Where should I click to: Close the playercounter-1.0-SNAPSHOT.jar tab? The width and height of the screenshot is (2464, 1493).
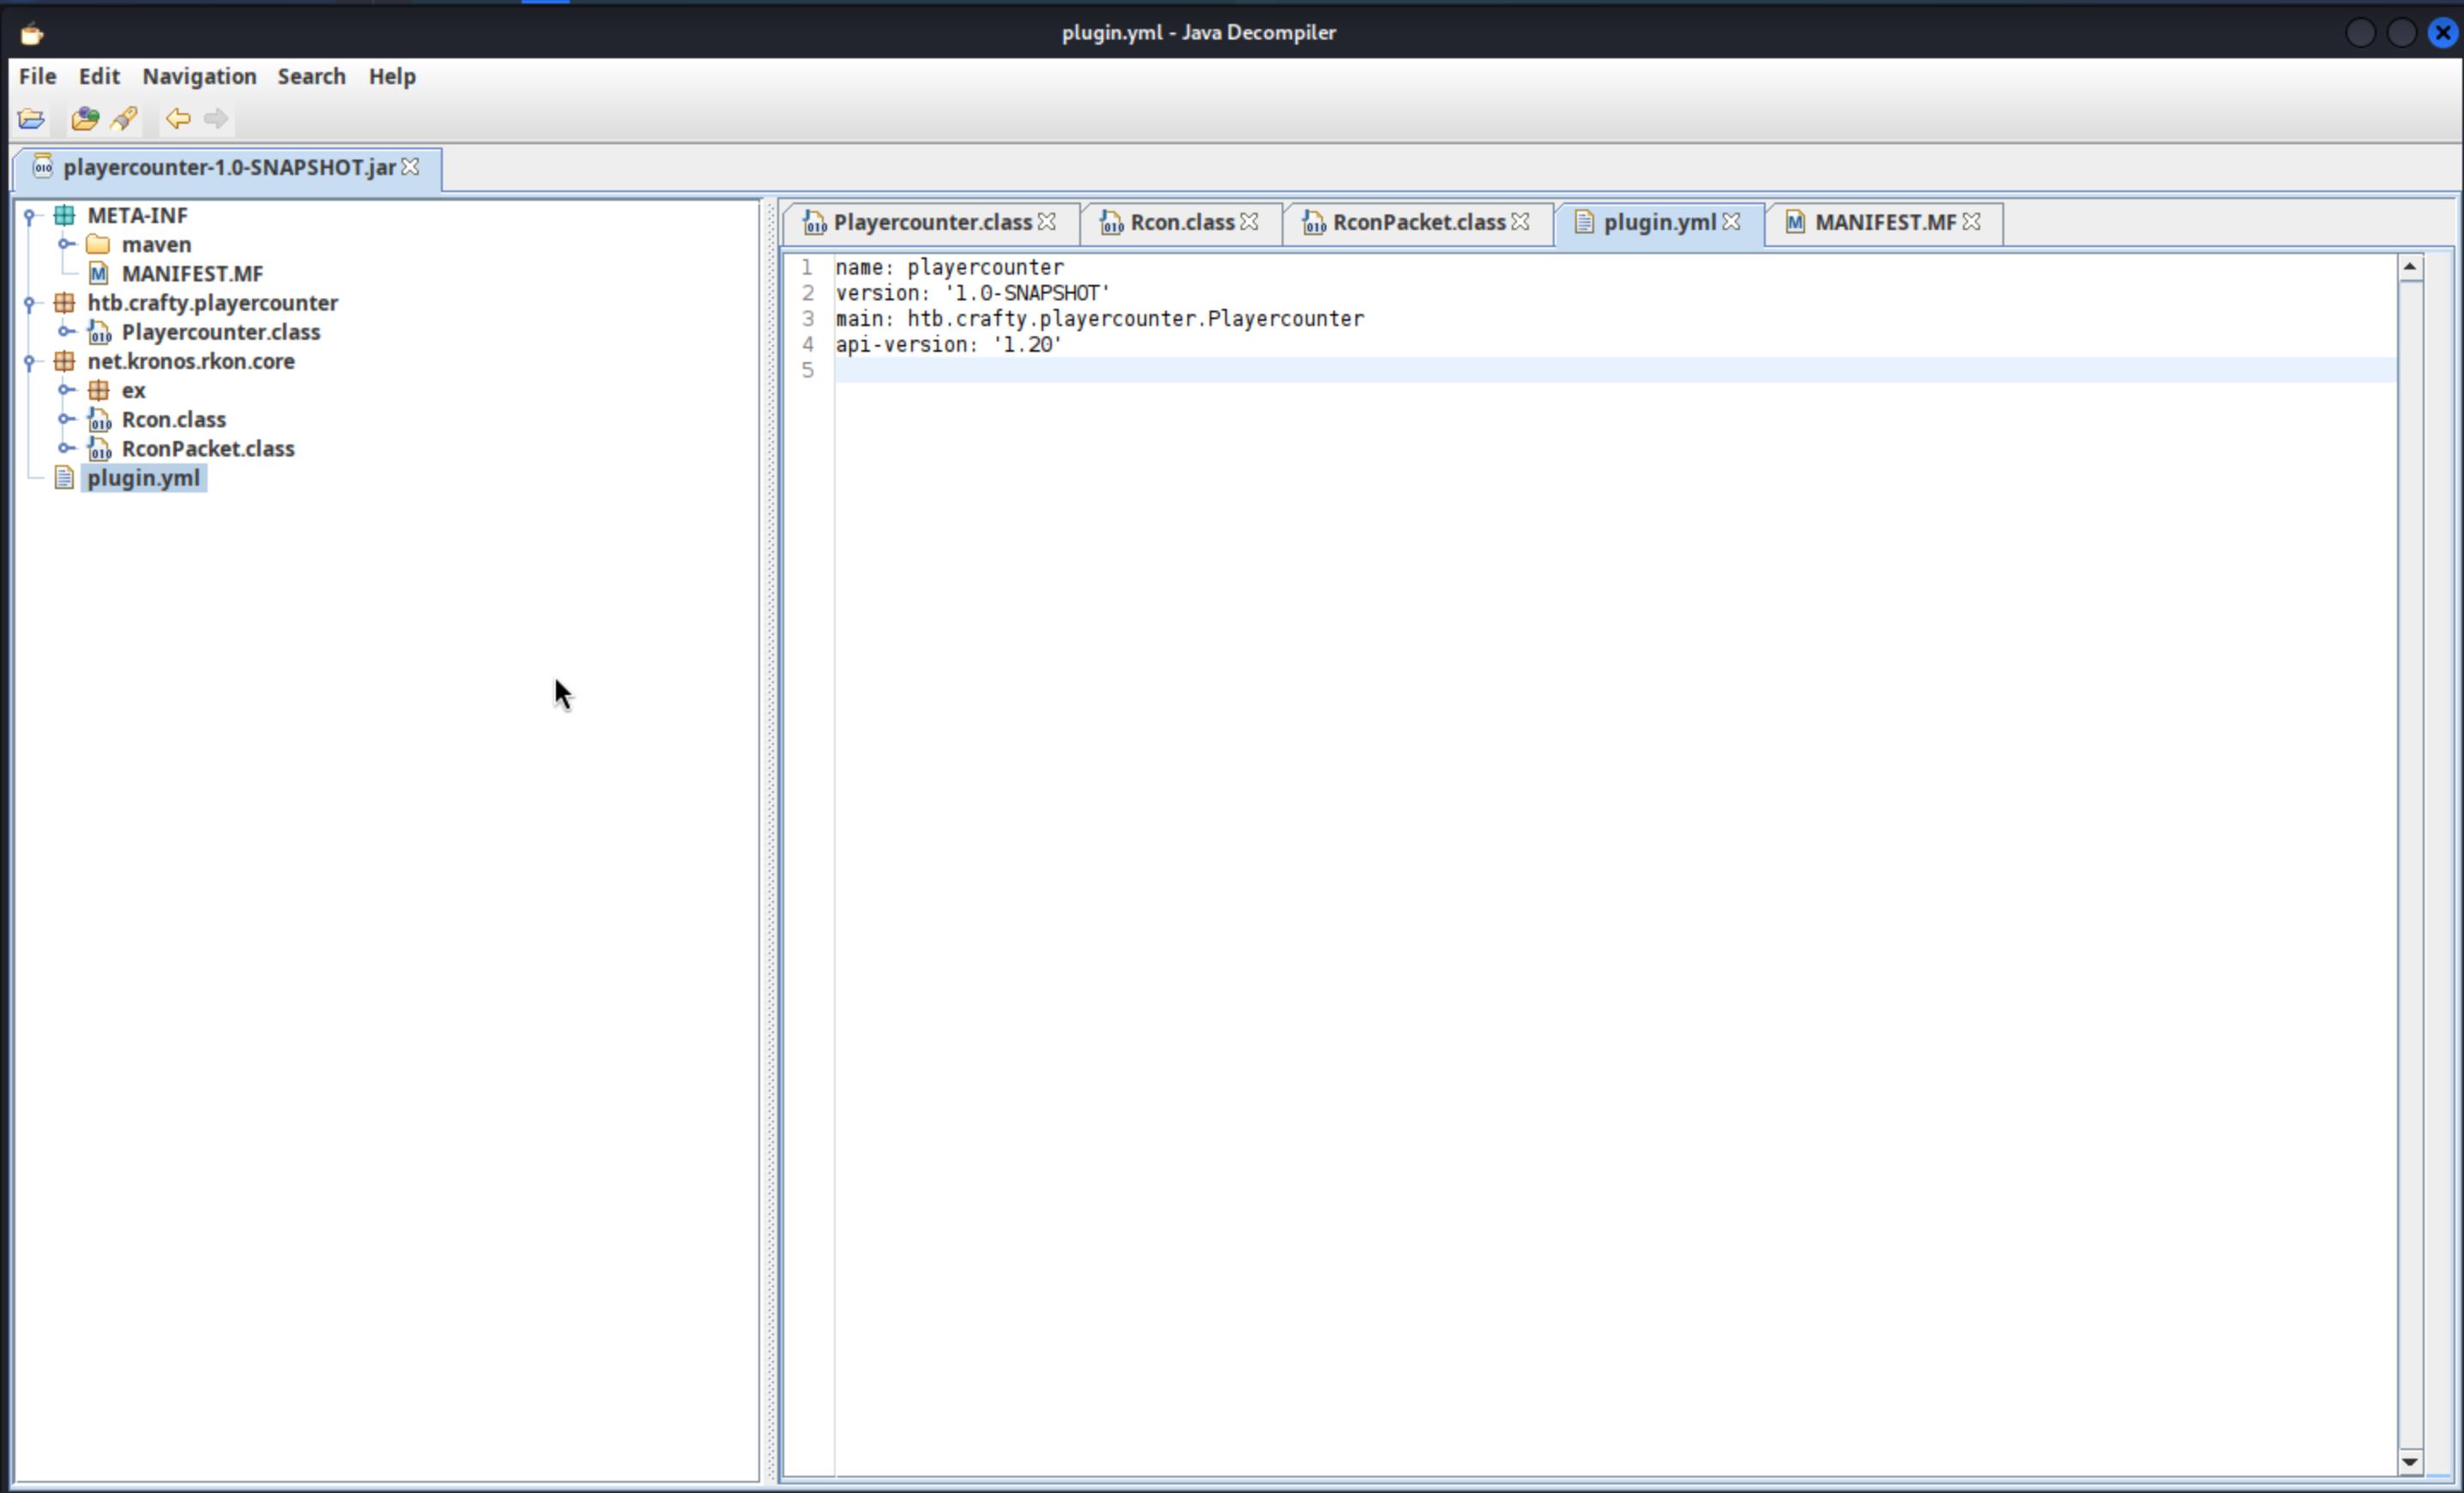click(411, 167)
